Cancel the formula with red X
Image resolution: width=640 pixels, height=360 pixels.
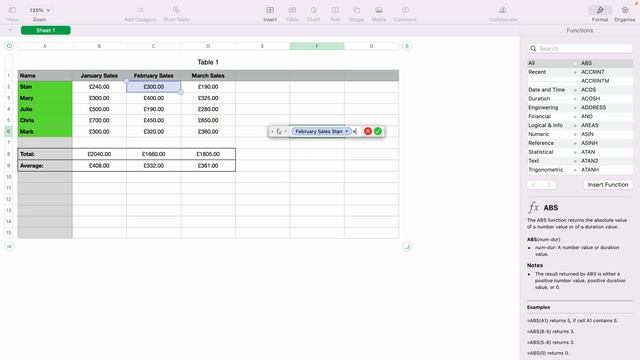click(368, 131)
